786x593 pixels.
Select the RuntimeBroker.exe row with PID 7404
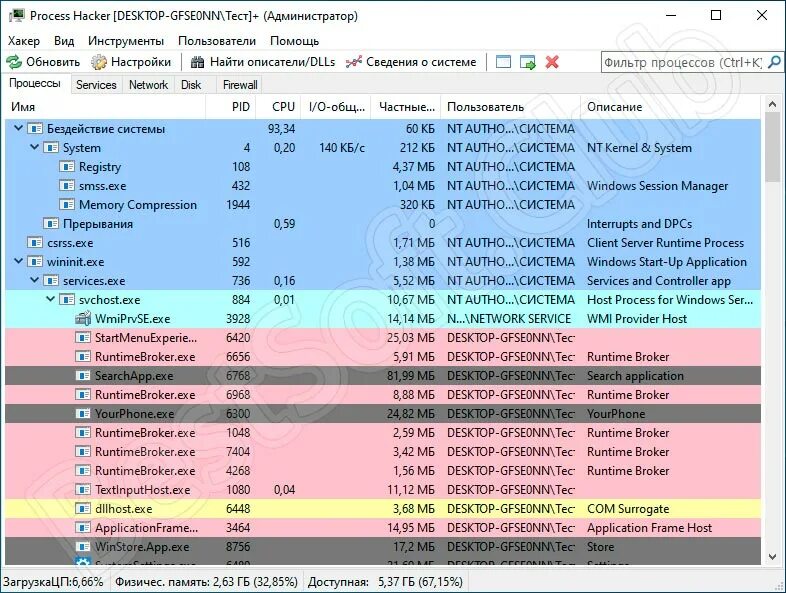tap(383, 452)
